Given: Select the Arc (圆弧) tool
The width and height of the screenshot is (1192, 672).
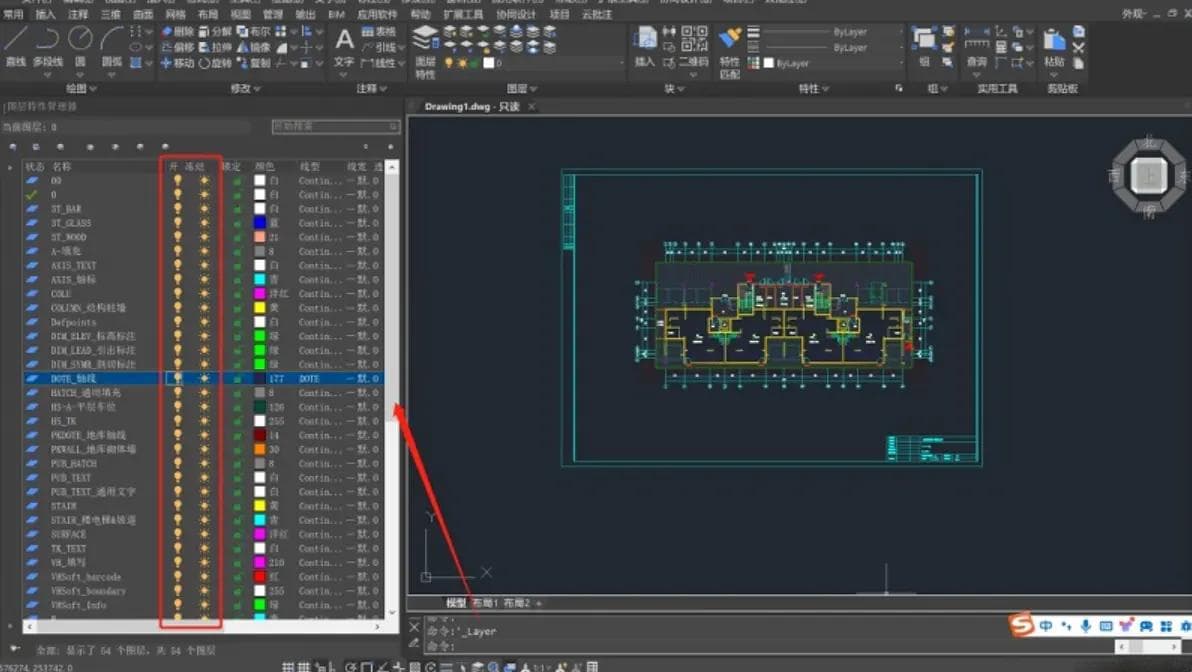Looking at the screenshot, I should (112, 46).
